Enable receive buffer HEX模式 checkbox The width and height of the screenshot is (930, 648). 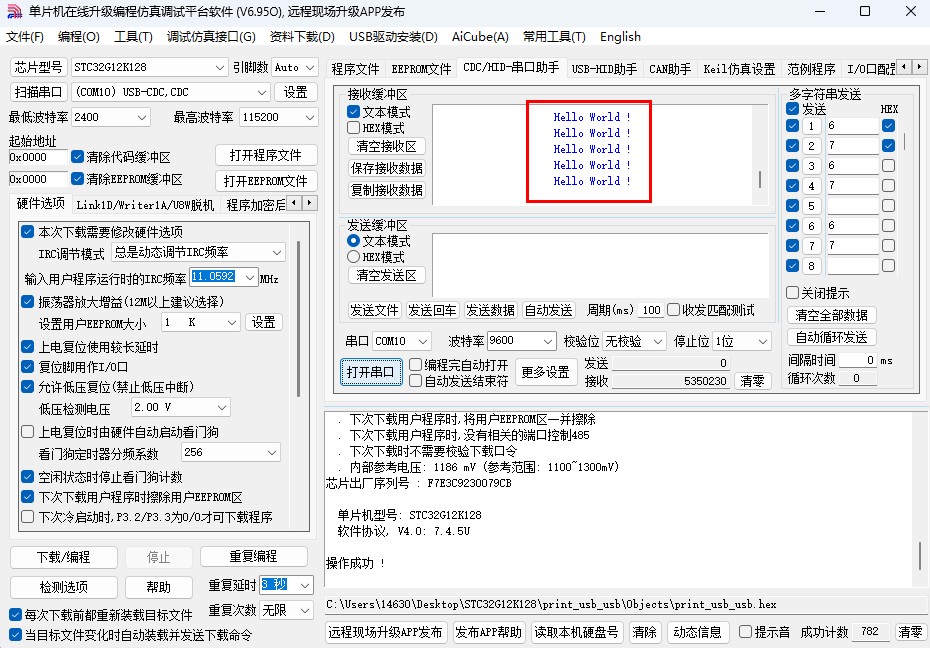pyautogui.click(x=353, y=127)
